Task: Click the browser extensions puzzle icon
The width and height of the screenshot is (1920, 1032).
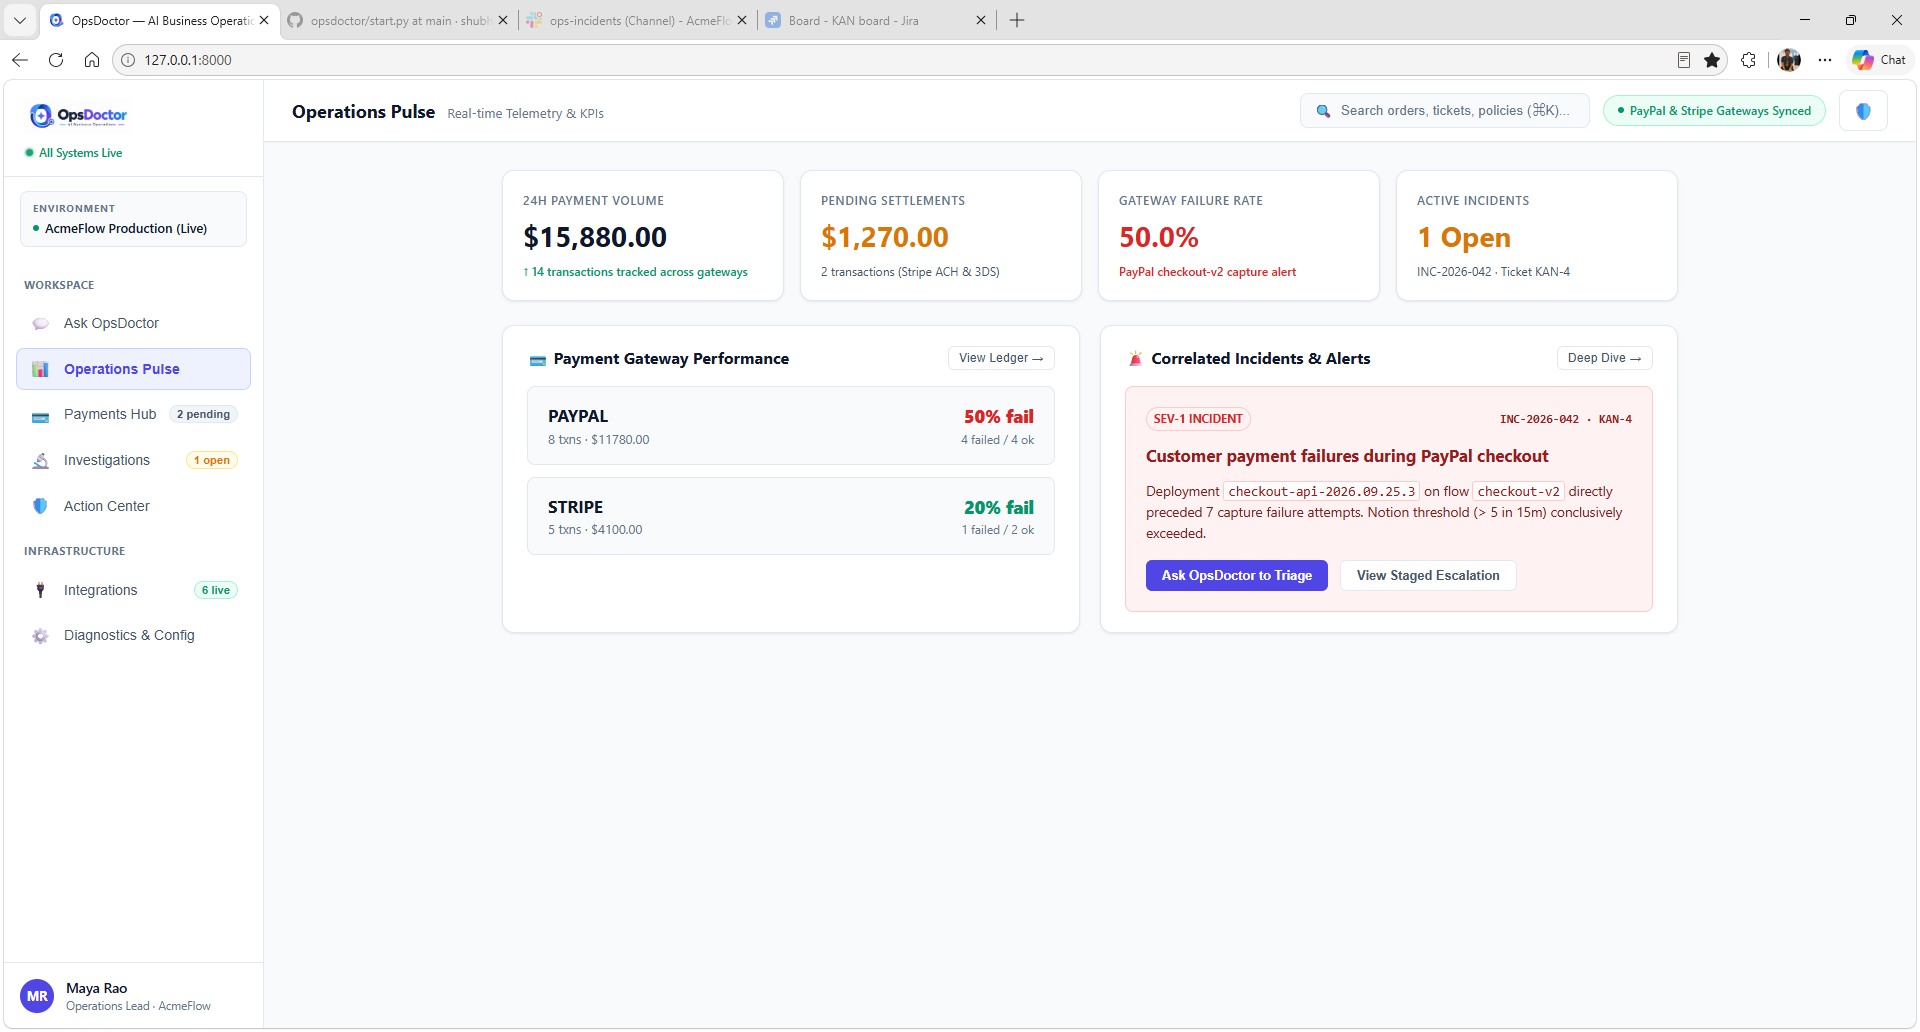Action: 1748,60
